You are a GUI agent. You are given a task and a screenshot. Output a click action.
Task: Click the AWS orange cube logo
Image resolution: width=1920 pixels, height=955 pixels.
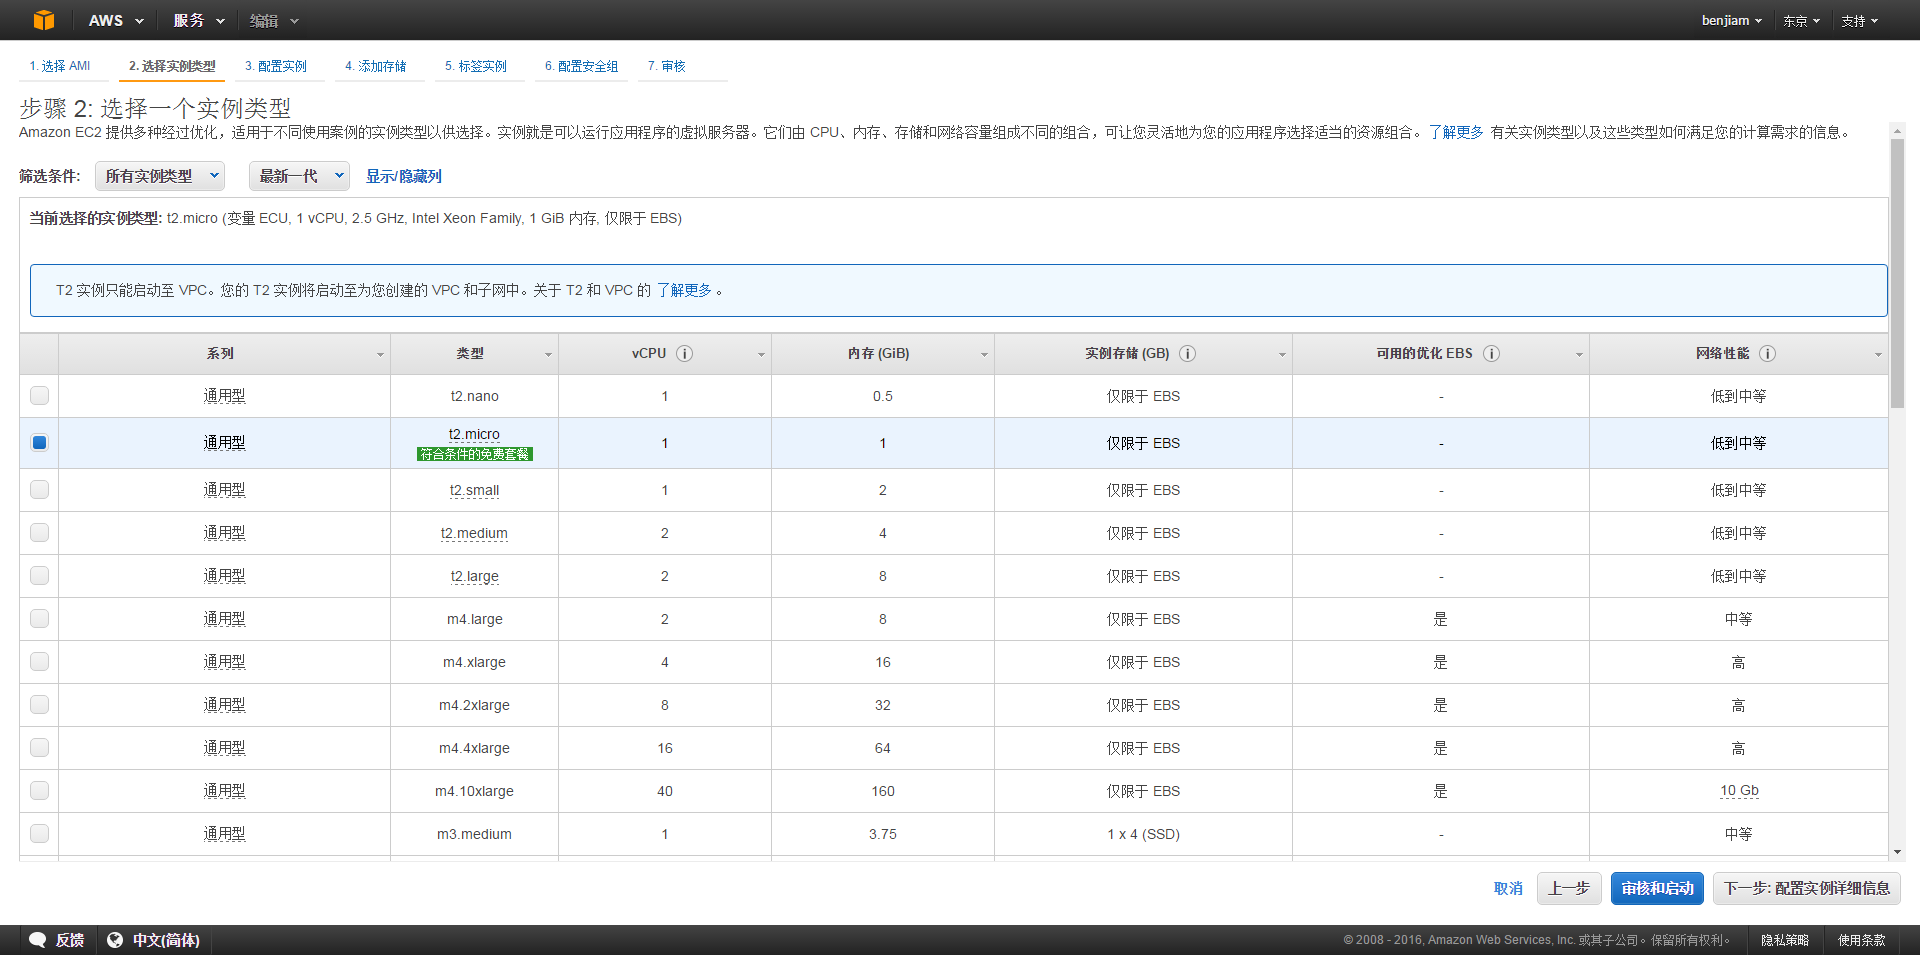[43, 20]
